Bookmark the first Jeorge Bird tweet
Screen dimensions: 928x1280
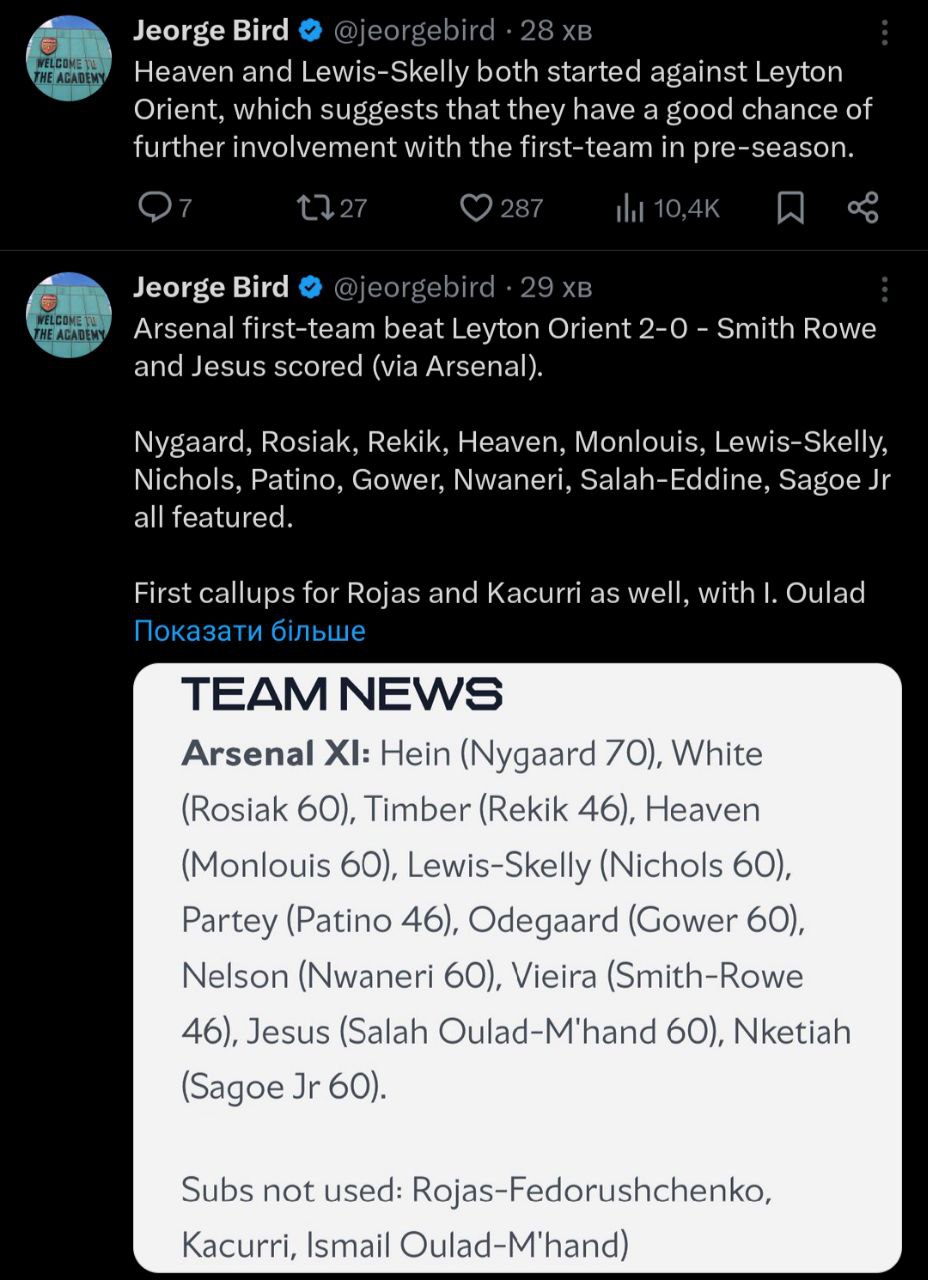pyautogui.click(x=790, y=207)
